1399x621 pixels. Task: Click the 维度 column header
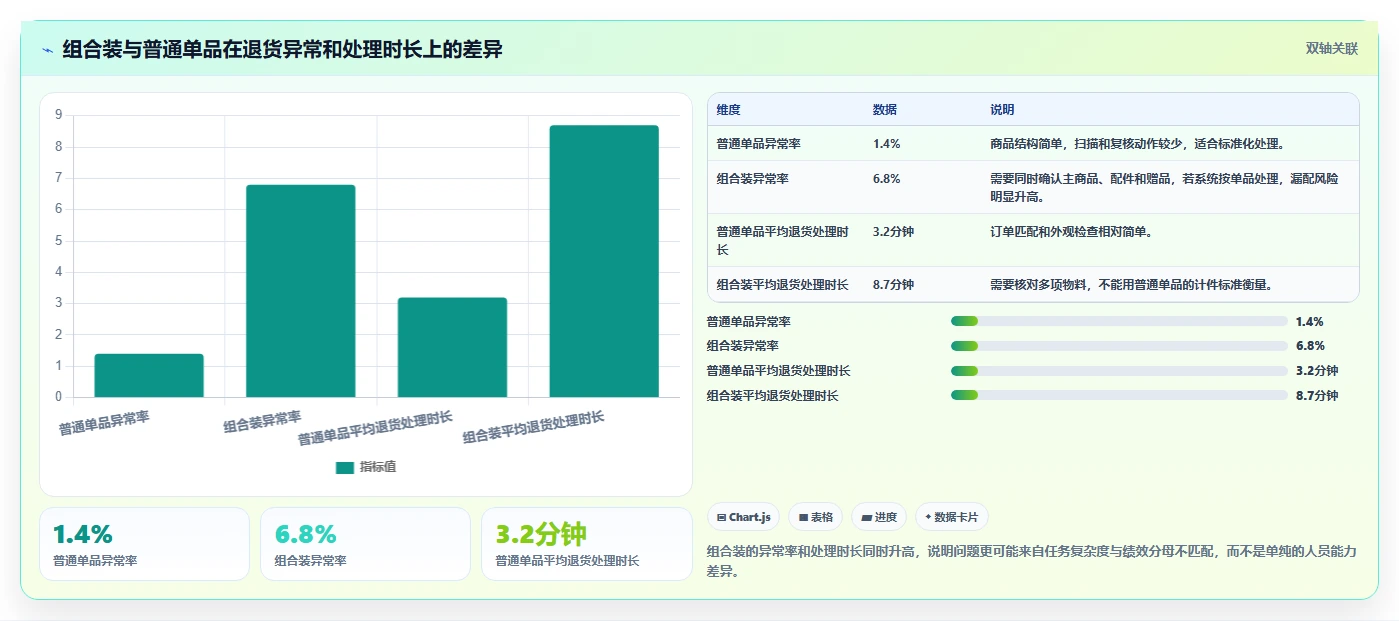coord(729,109)
